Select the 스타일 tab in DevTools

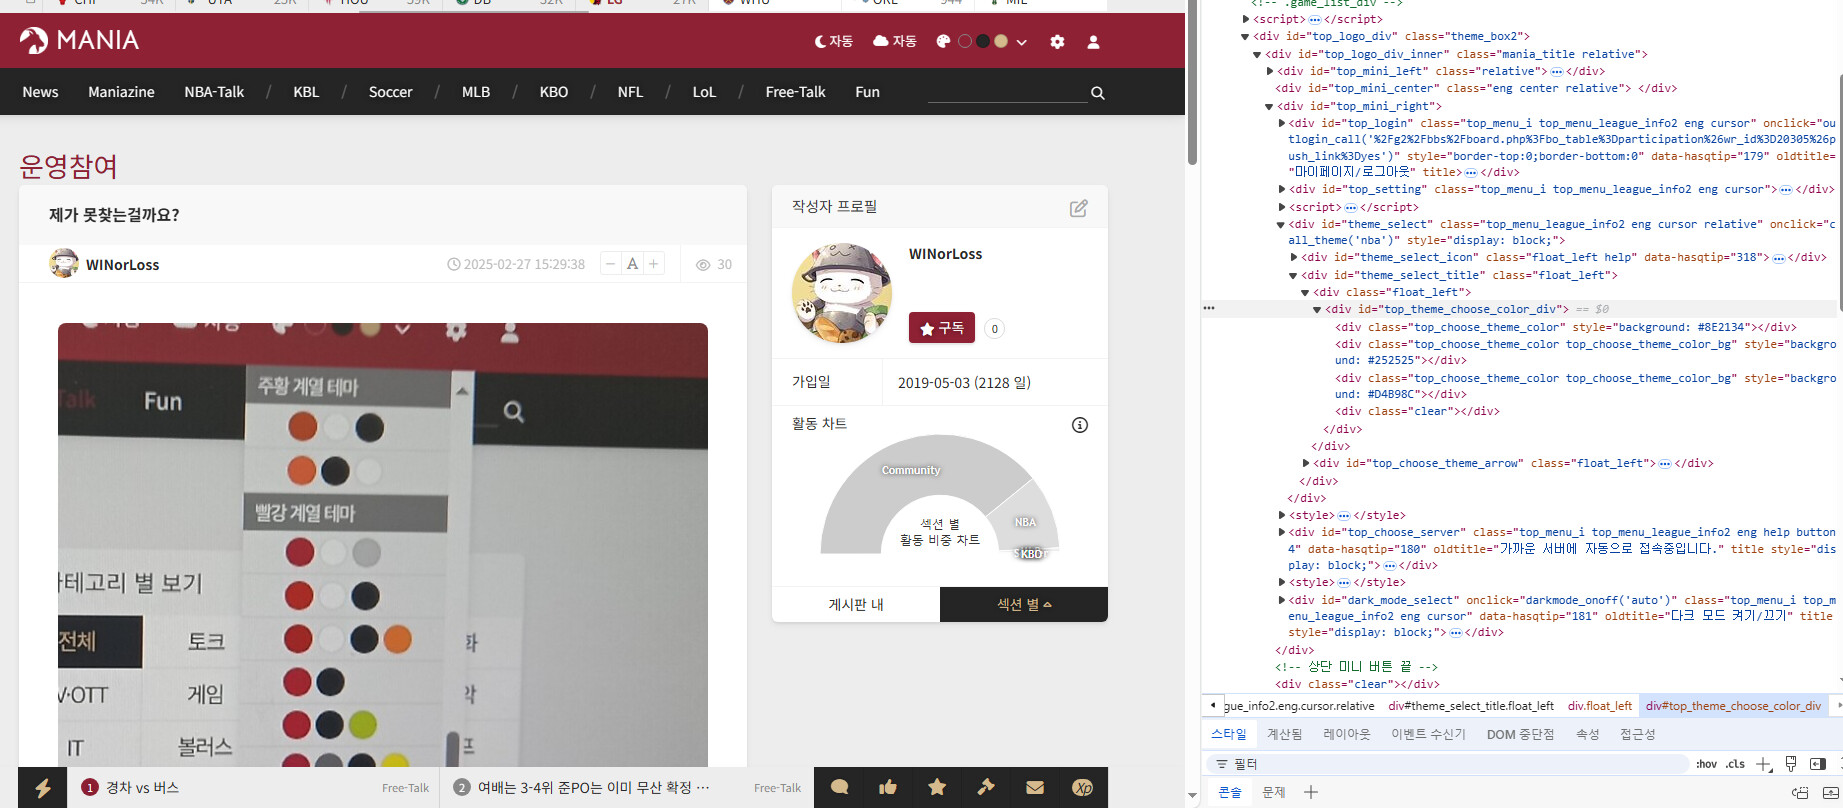point(1229,734)
